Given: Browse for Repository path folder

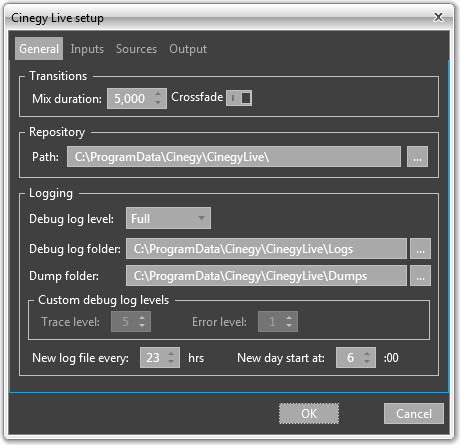Looking at the screenshot, I should (x=417, y=157).
